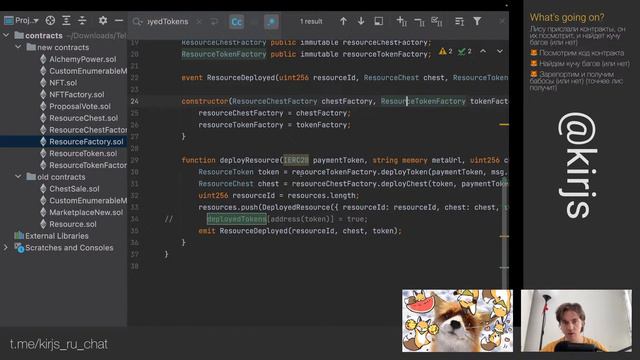Select all occurrences icon
This screenshot has height=360, width=640.
[x=437, y=22]
